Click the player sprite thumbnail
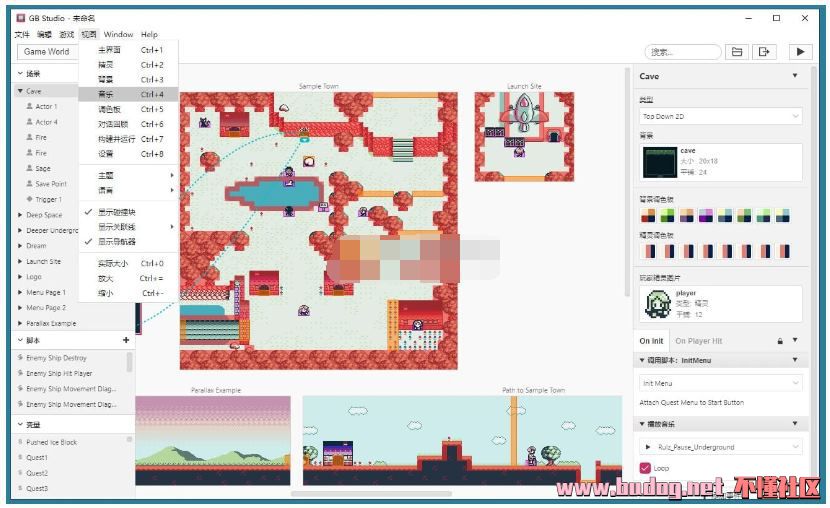This screenshot has height=508, width=830. coord(656,304)
